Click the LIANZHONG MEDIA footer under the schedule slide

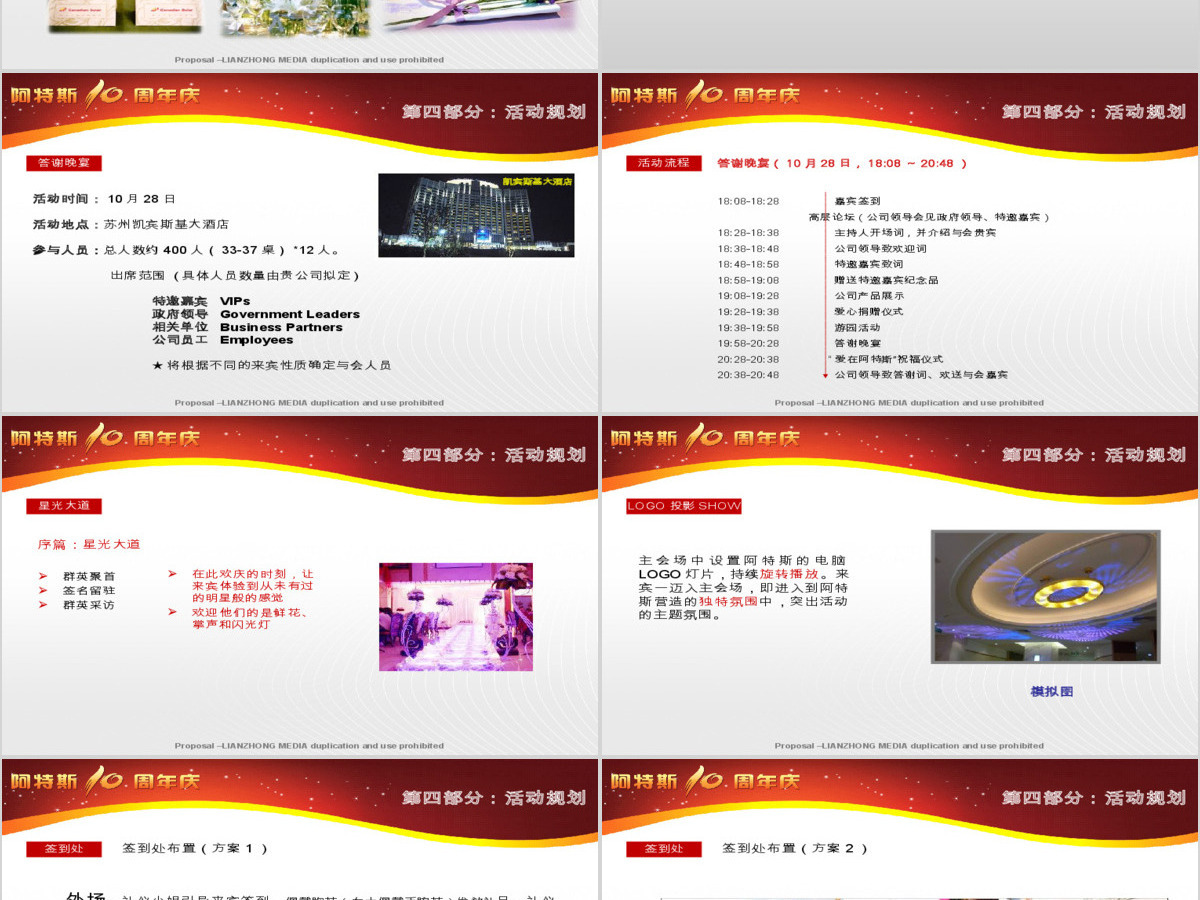pyautogui.click(x=909, y=403)
